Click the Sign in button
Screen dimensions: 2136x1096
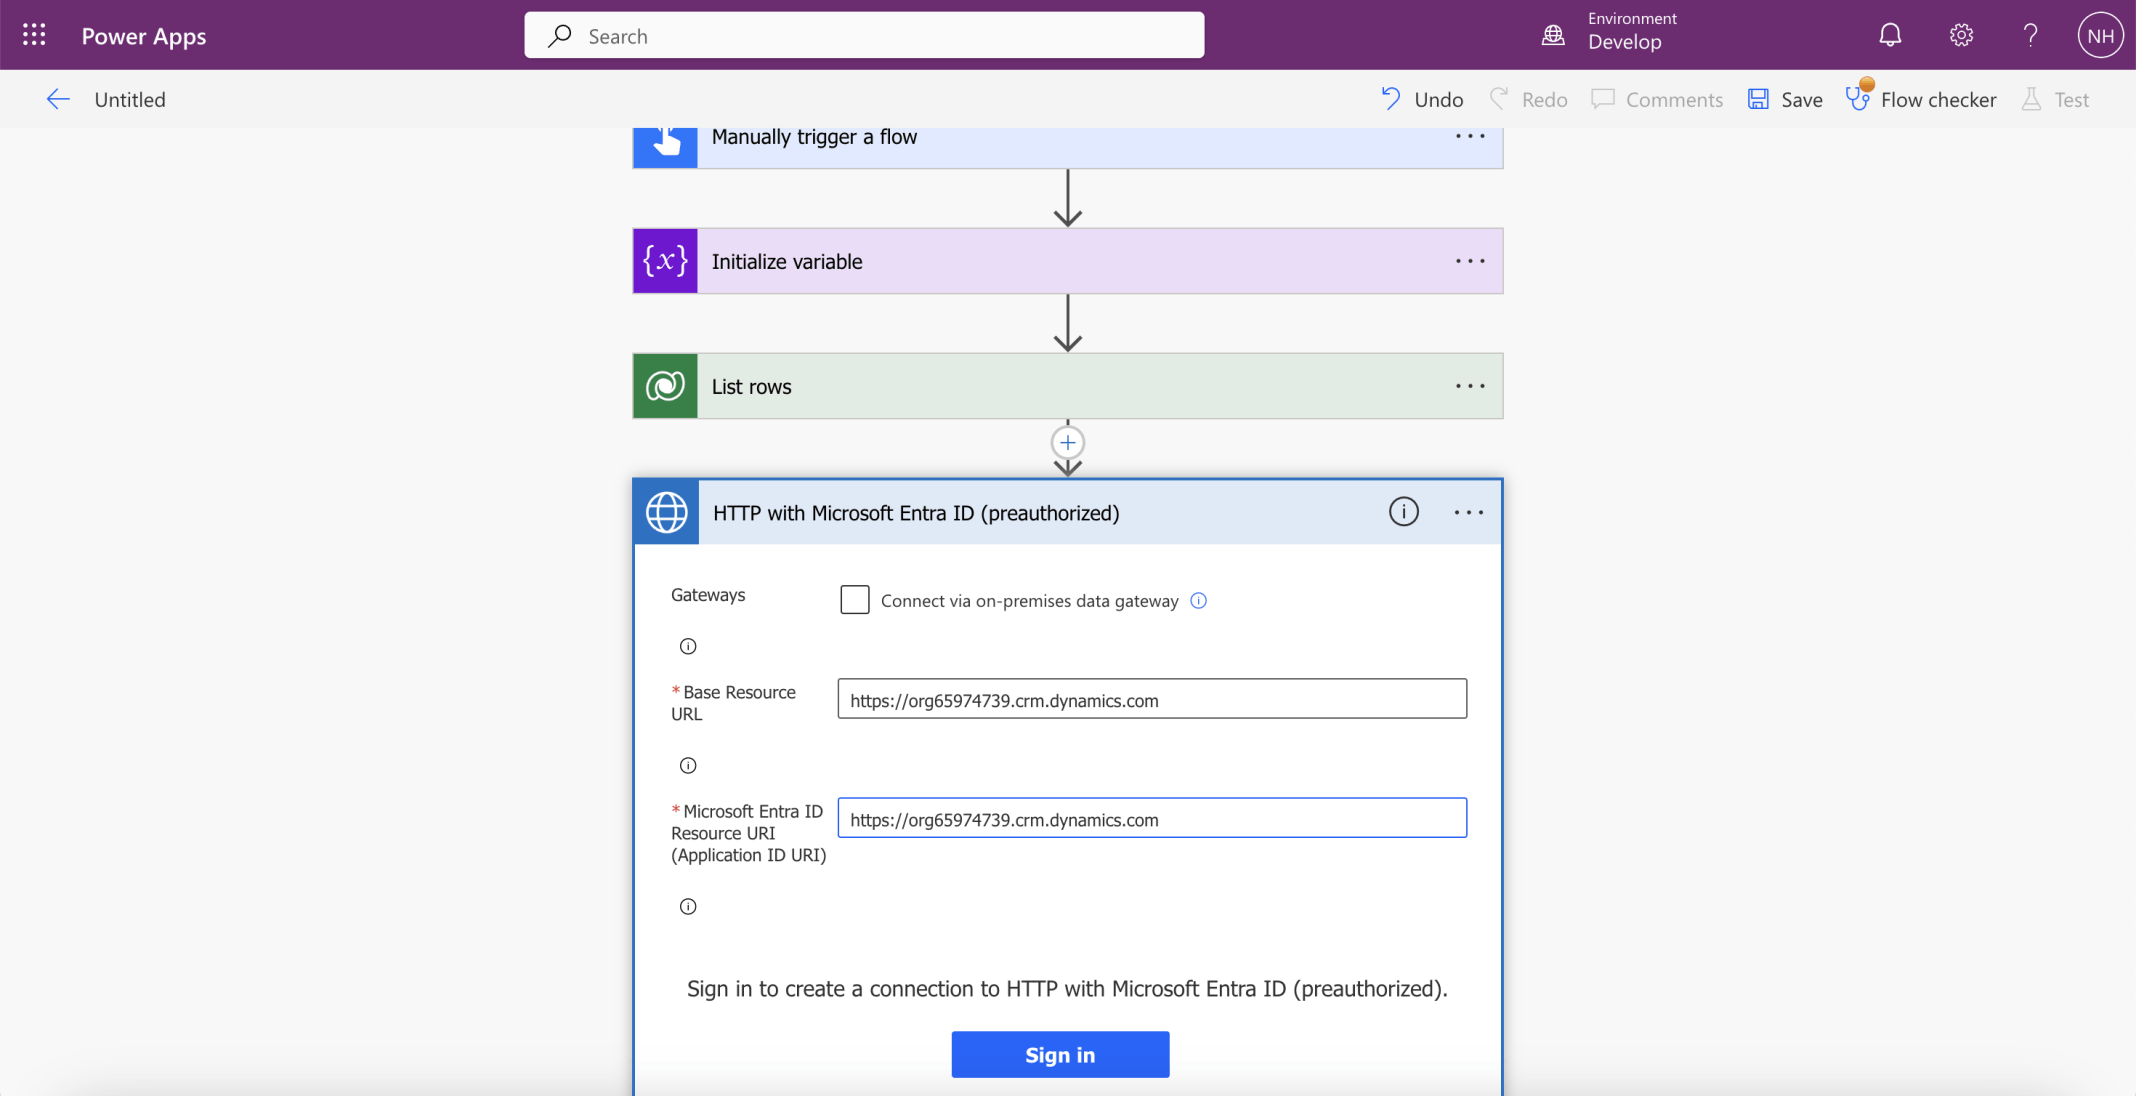point(1060,1054)
